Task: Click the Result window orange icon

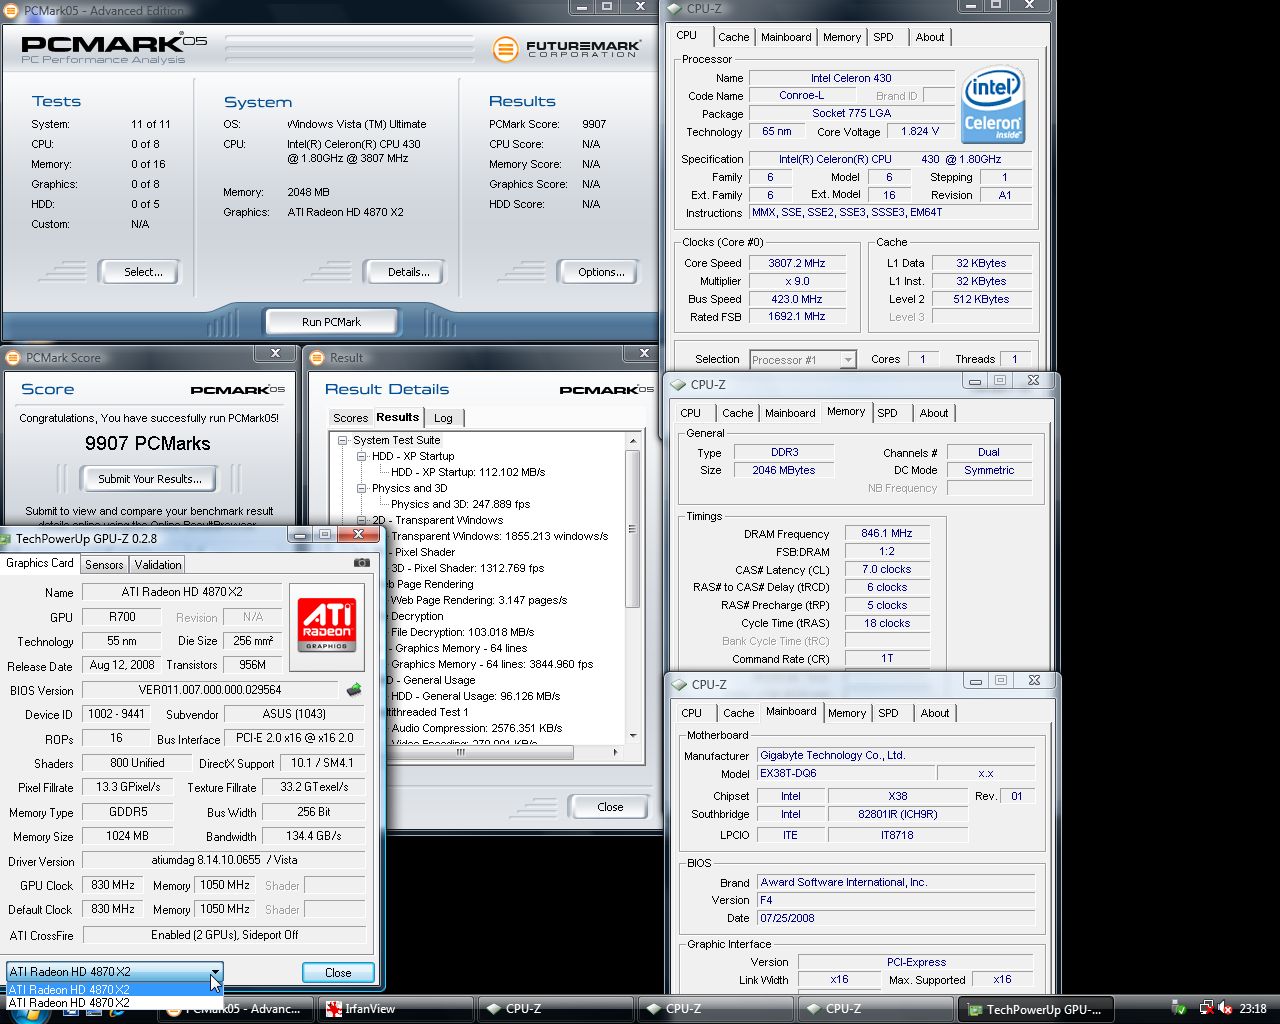Action: (318, 357)
